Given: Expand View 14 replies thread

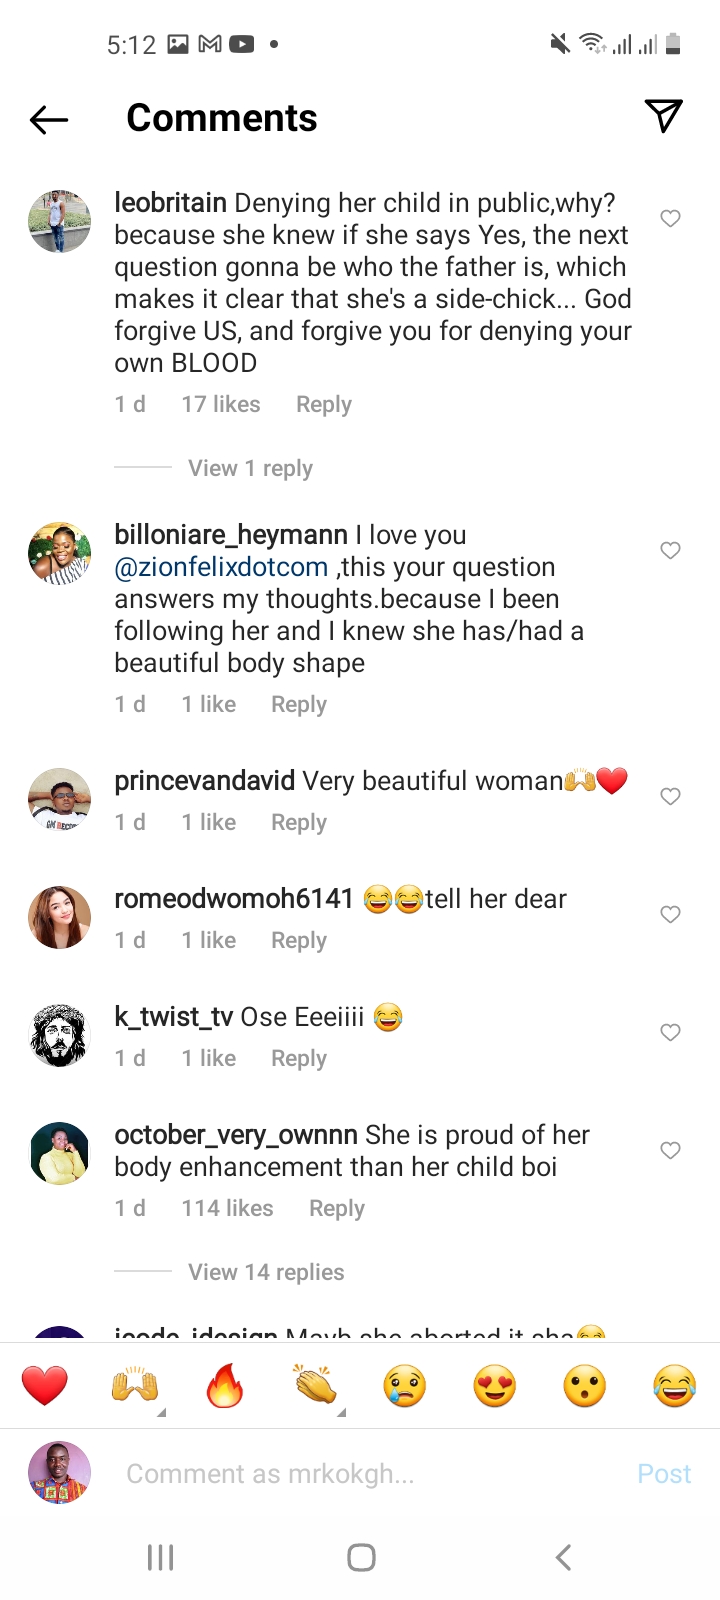Looking at the screenshot, I should [266, 1272].
